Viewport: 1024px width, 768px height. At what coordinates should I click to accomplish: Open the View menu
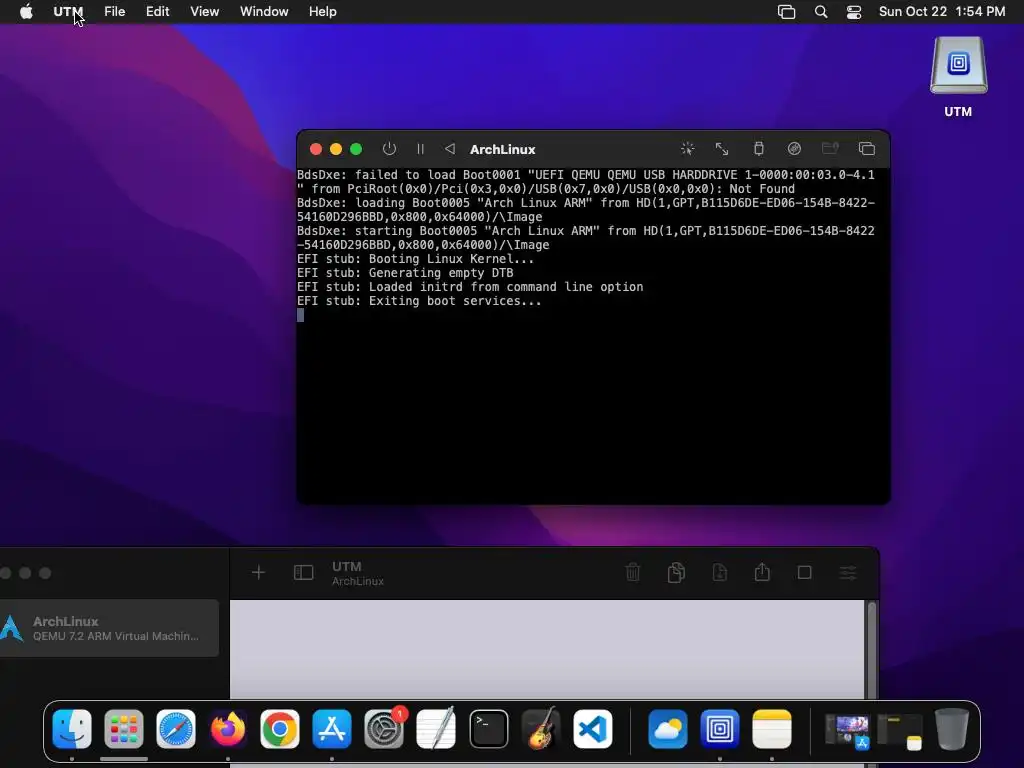(x=204, y=12)
